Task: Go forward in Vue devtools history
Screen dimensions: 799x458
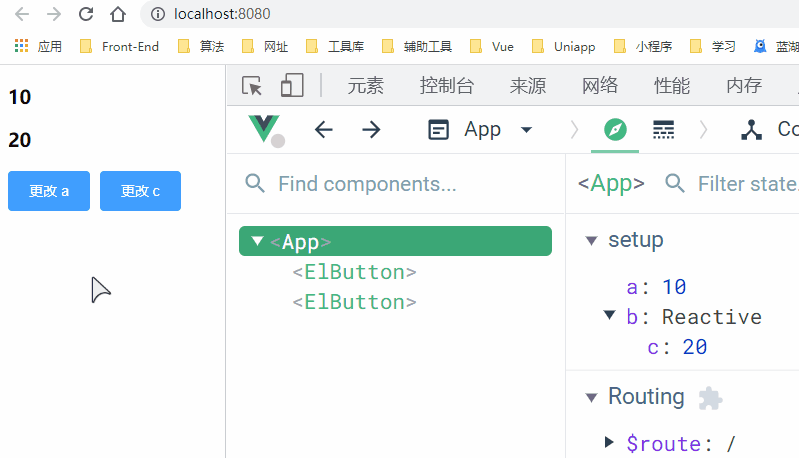Action: [371, 129]
